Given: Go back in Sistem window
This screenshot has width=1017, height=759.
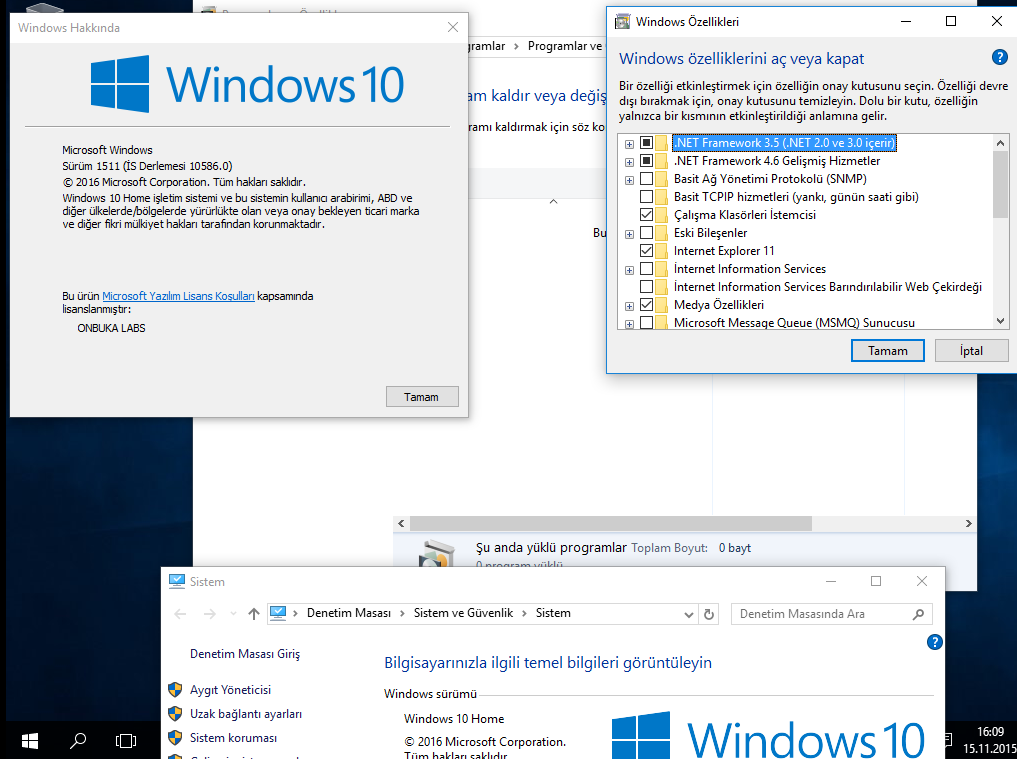Looking at the screenshot, I should [x=180, y=614].
